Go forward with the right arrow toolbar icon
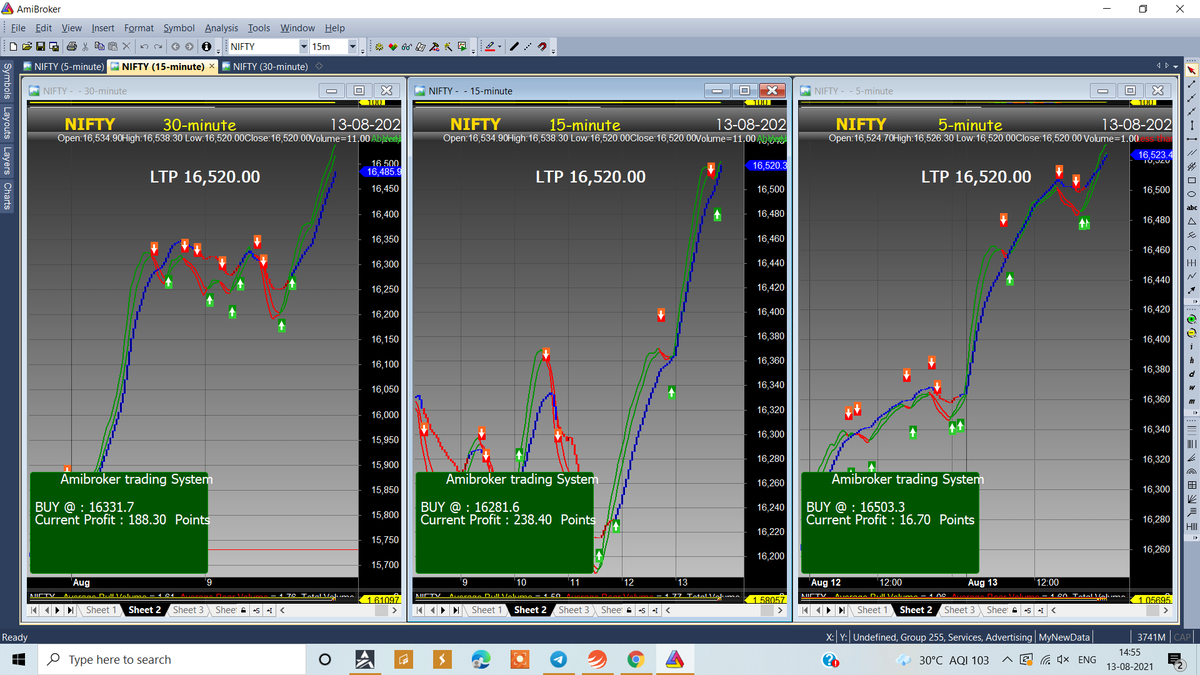Image resolution: width=1200 pixels, height=675 pixels. coord(189,46)
